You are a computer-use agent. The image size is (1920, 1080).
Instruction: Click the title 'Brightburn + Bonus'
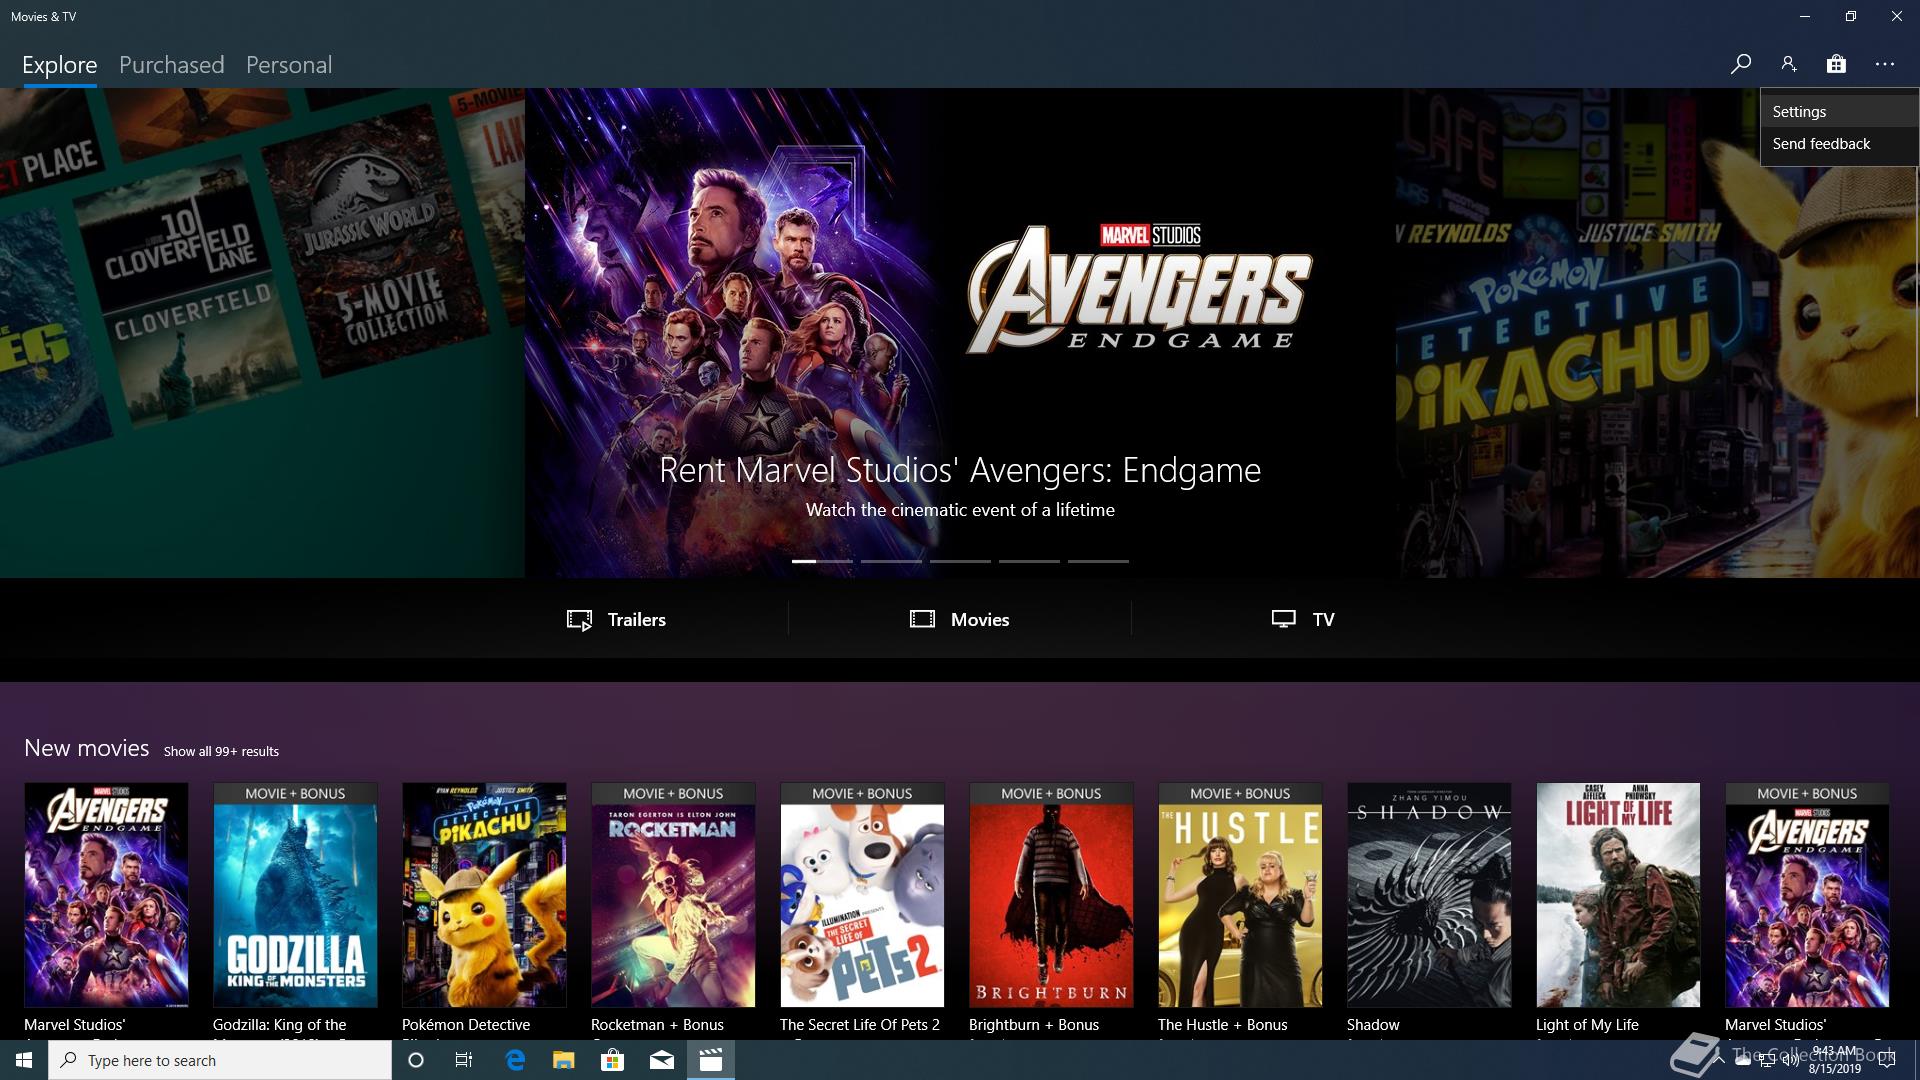point(1034,1025)
